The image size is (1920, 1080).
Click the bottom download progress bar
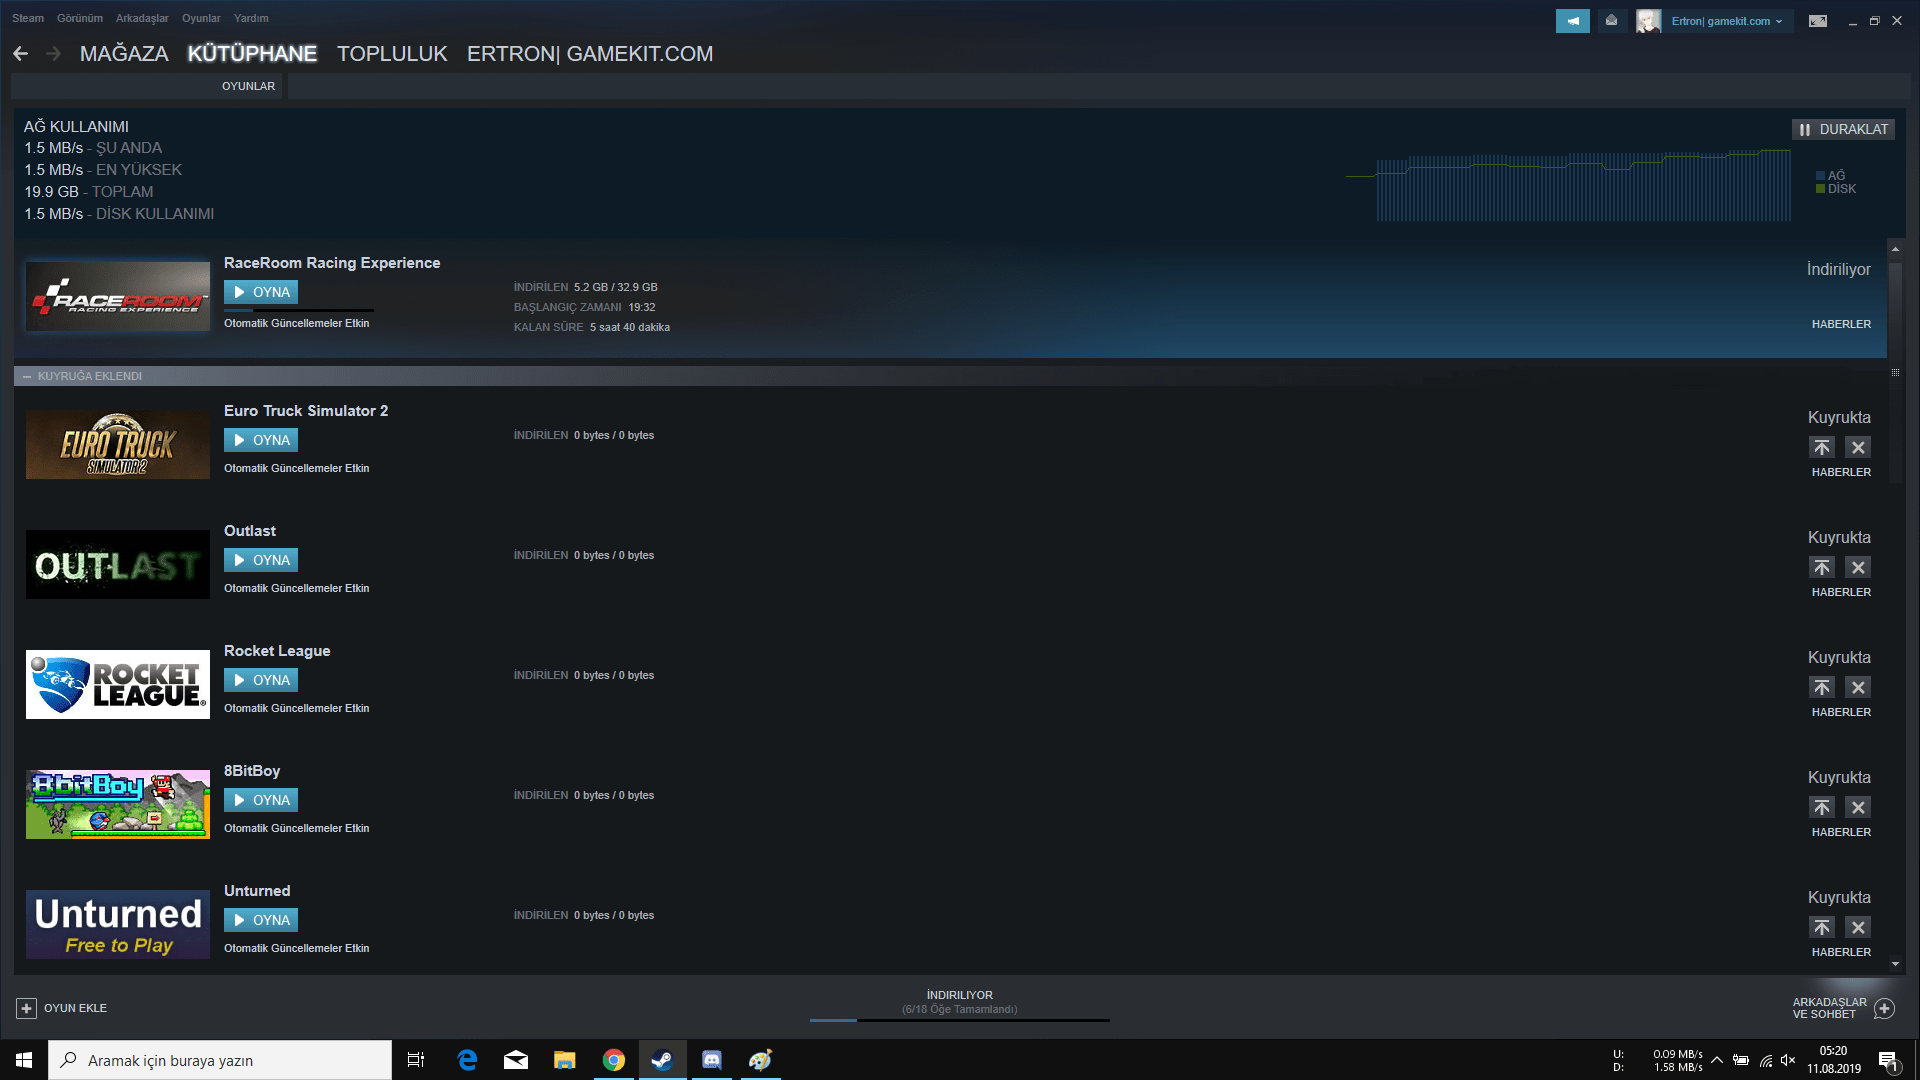(x=959, y=1020)
